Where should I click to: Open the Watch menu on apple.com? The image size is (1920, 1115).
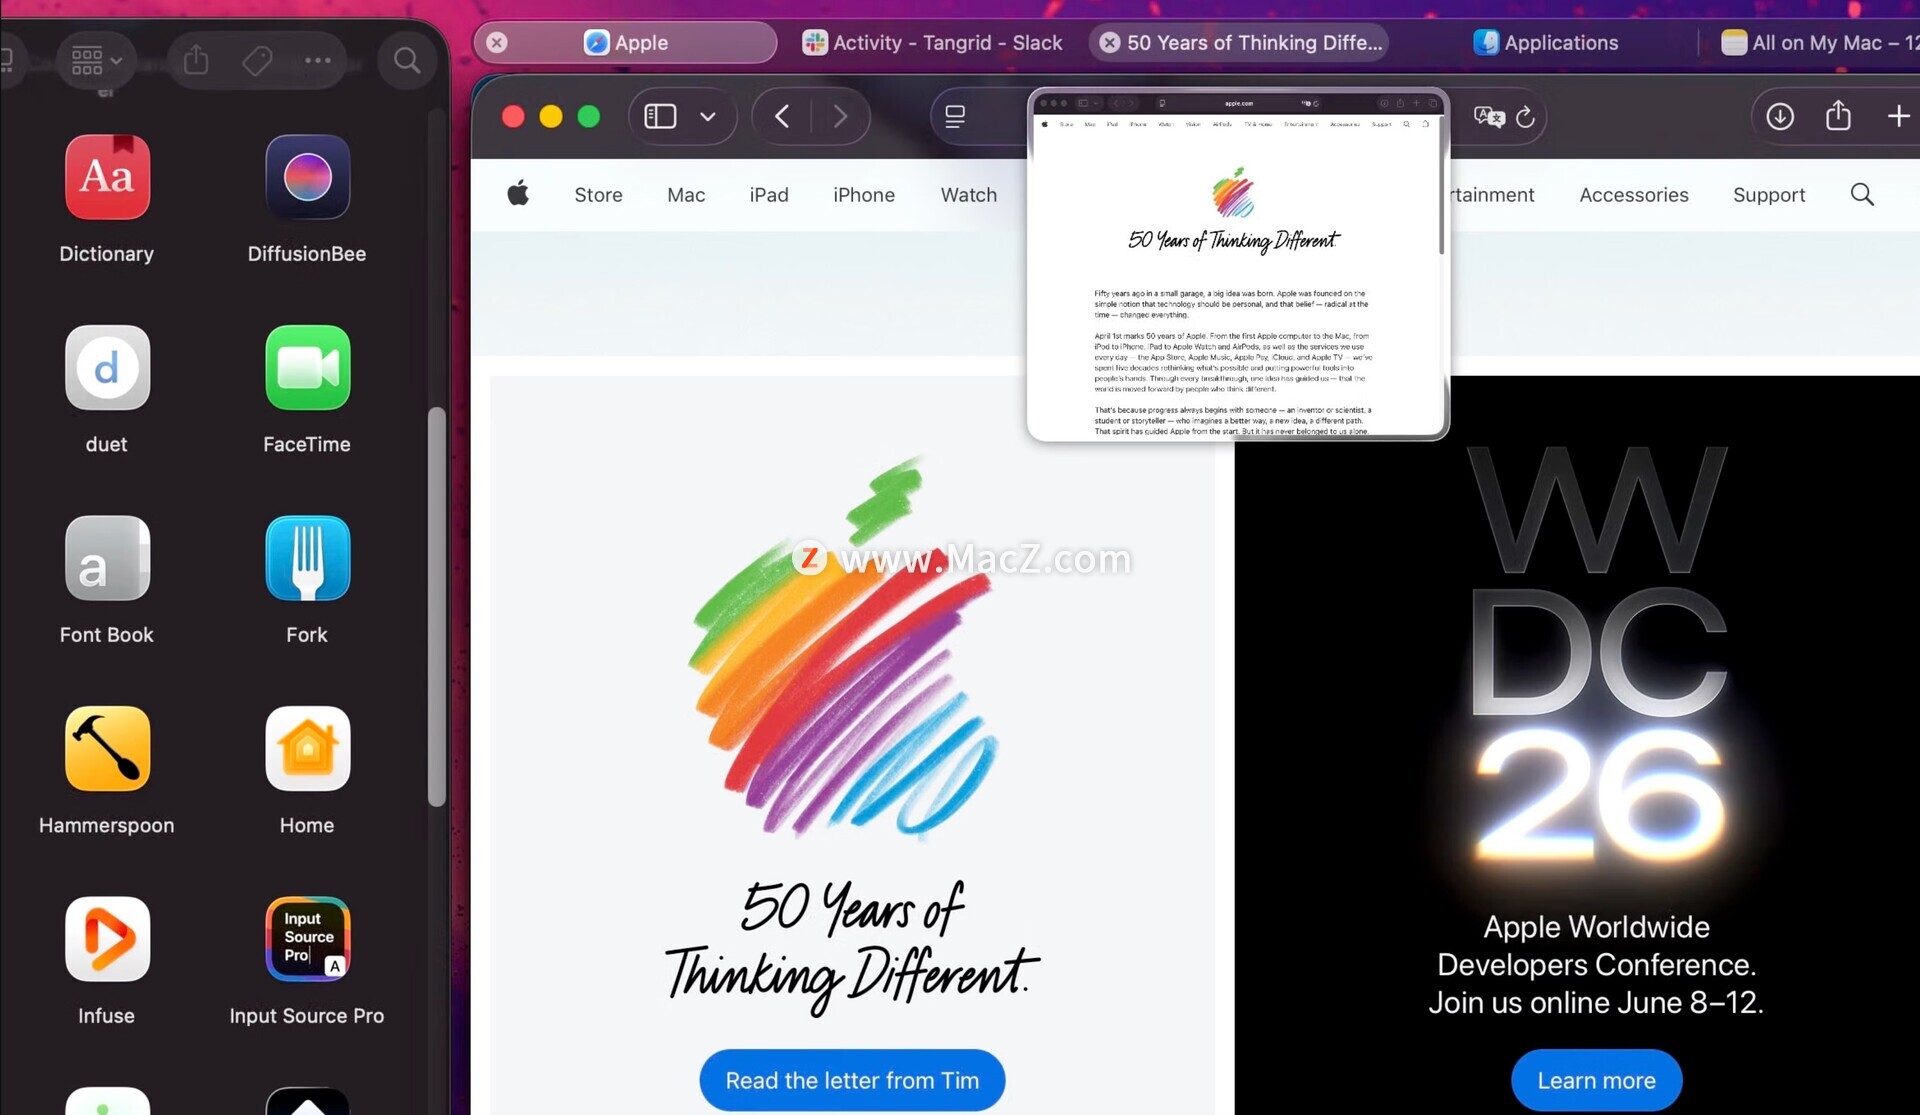[969, 195]
